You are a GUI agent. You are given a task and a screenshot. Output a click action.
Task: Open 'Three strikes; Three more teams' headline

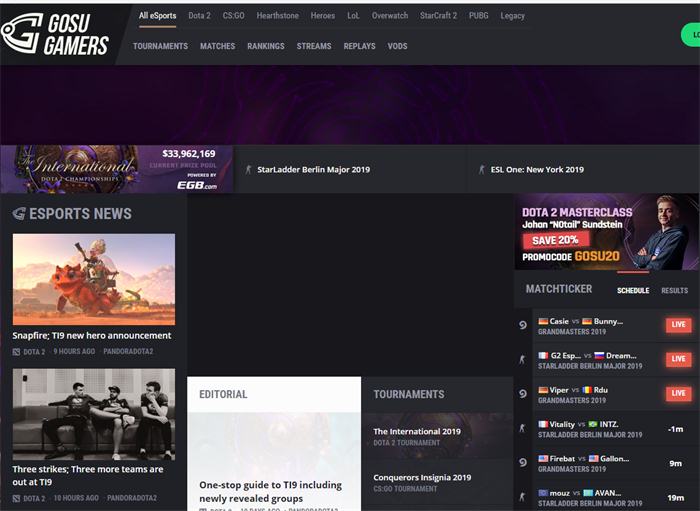tap(88, 476)
